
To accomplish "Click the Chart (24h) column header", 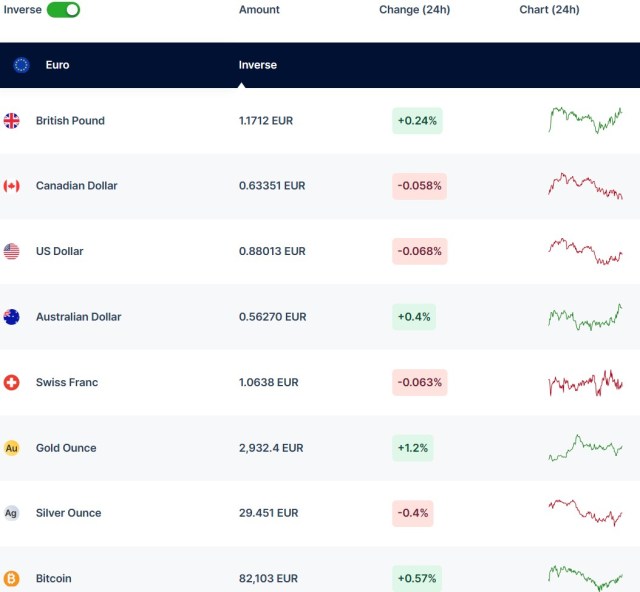I will click(x=549, y=10).
